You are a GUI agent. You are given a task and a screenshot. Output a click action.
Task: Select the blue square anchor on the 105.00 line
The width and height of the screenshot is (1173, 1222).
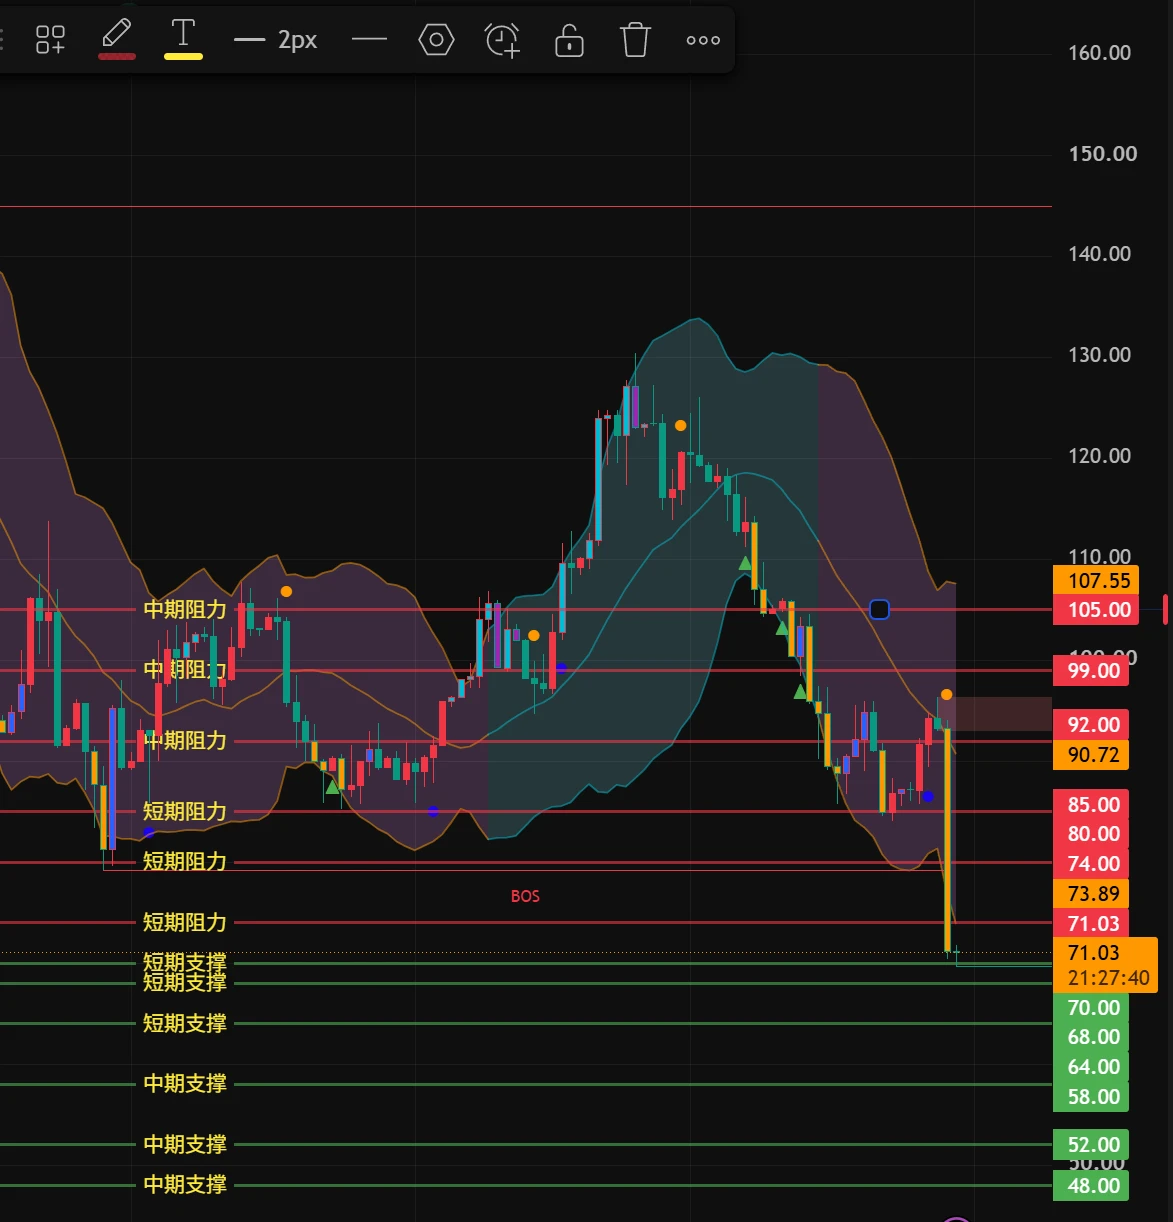[879, 609]
